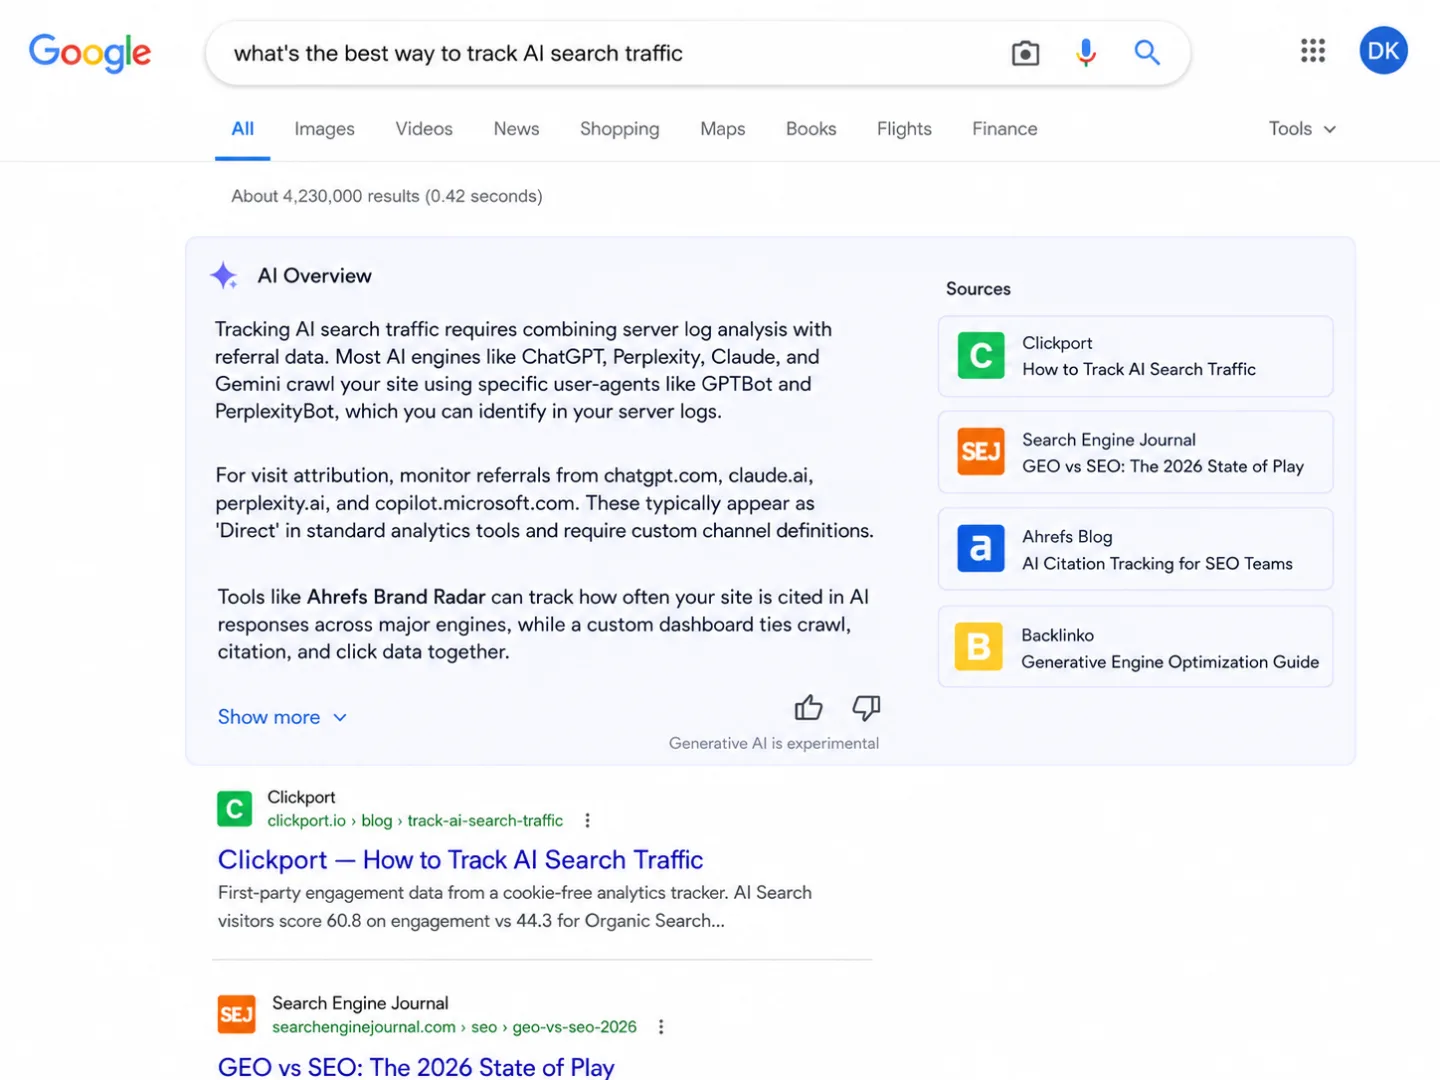Screen dimensions: 1440x1080
Task: Click 'Generative AI is experimental' notice
Action: pos(774,743)
